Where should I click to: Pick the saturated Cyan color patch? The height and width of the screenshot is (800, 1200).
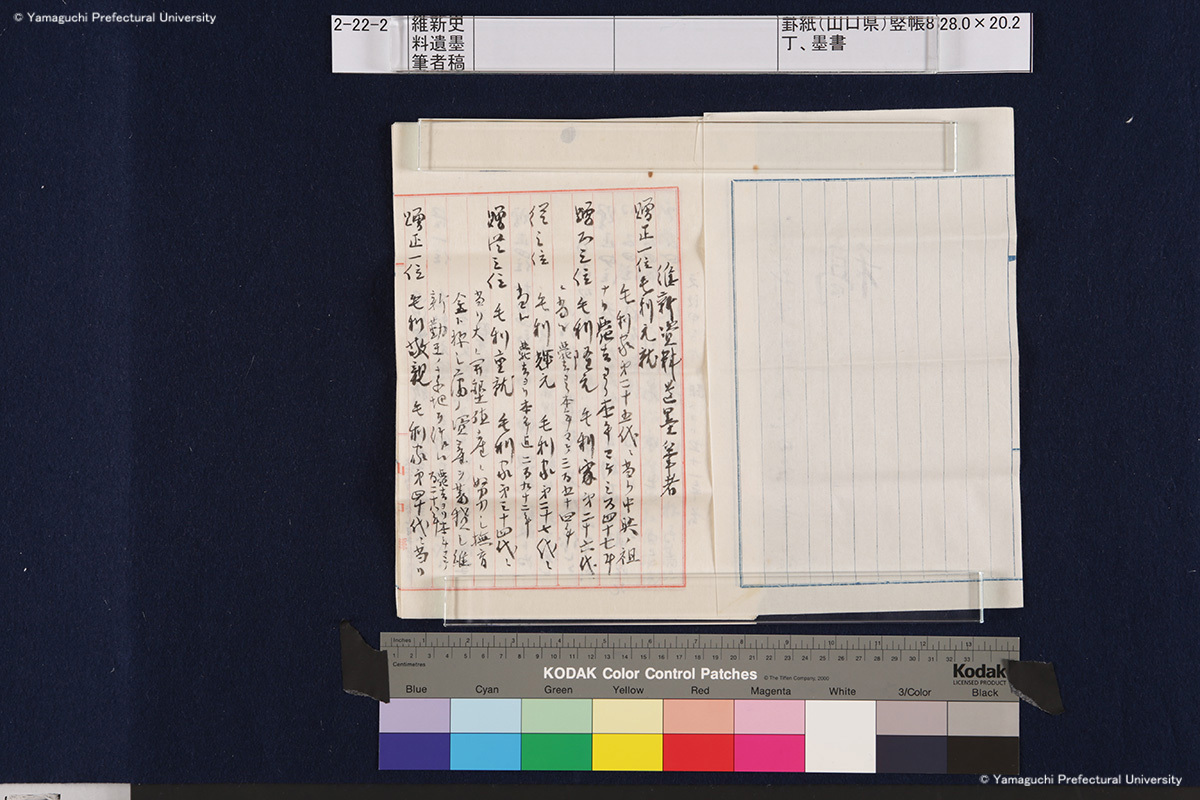click(x=485, y=752)
